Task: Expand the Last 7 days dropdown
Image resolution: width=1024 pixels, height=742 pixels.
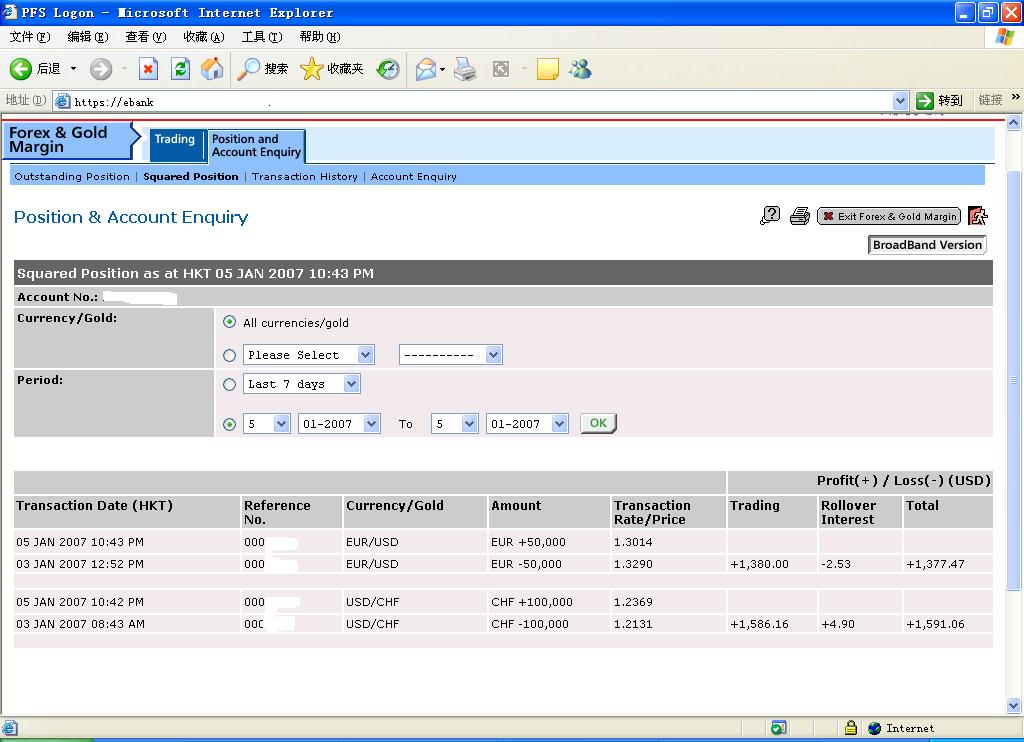Action: coord(350,384)
